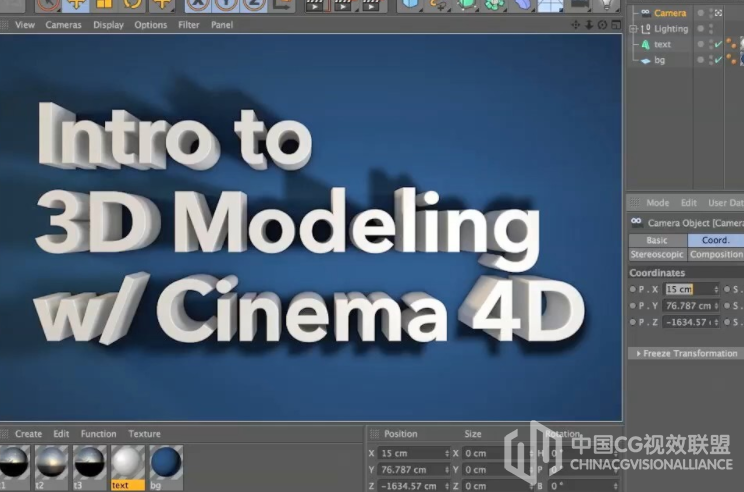Screen dimensions: 744x492
Task: Click the text object's orange Phong tag
Action: 731,44
